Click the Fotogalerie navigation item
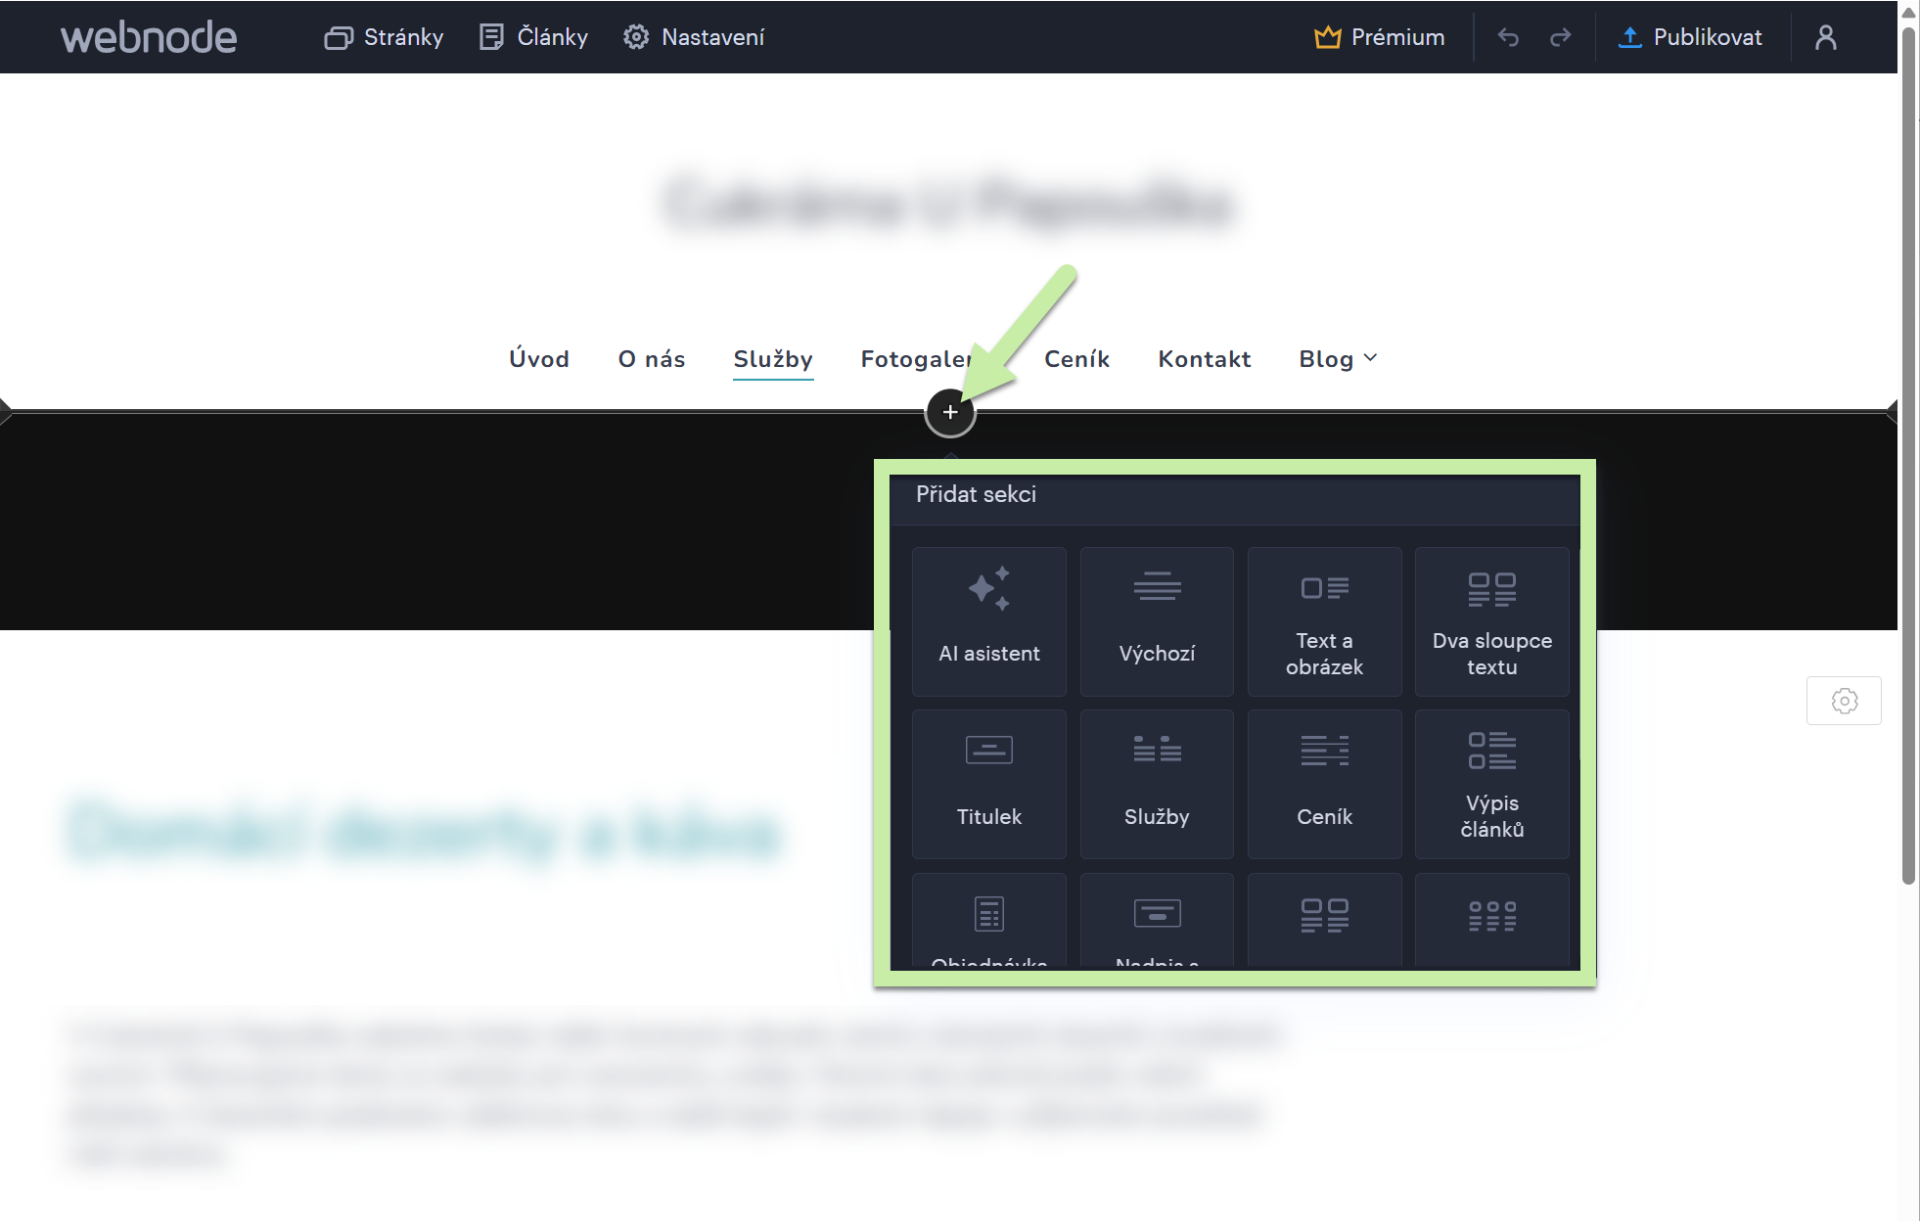Image resolution: width=1920 pixels, height=1221 pixels. [x=916, y=359]
